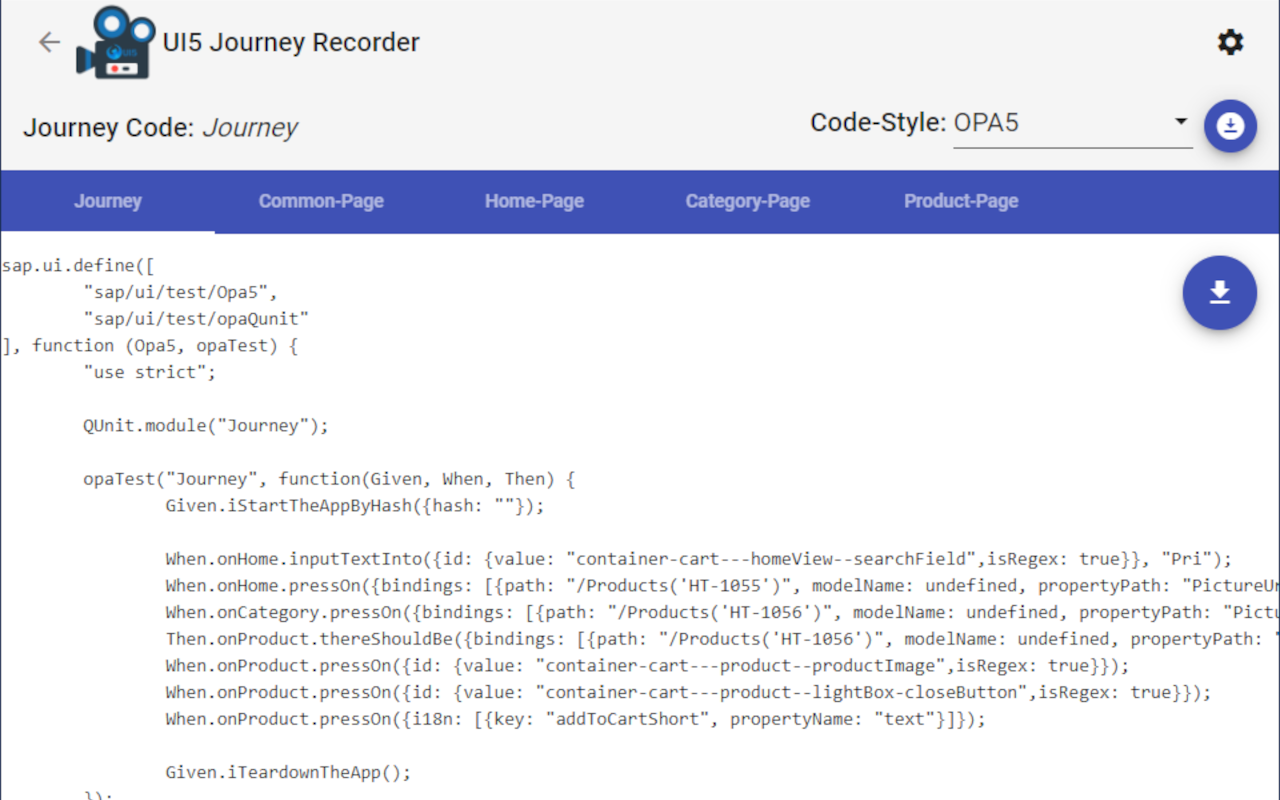Change OPA5 to another code style
This screenshot has height=800, width=1280.
[x=1072, y=122]
